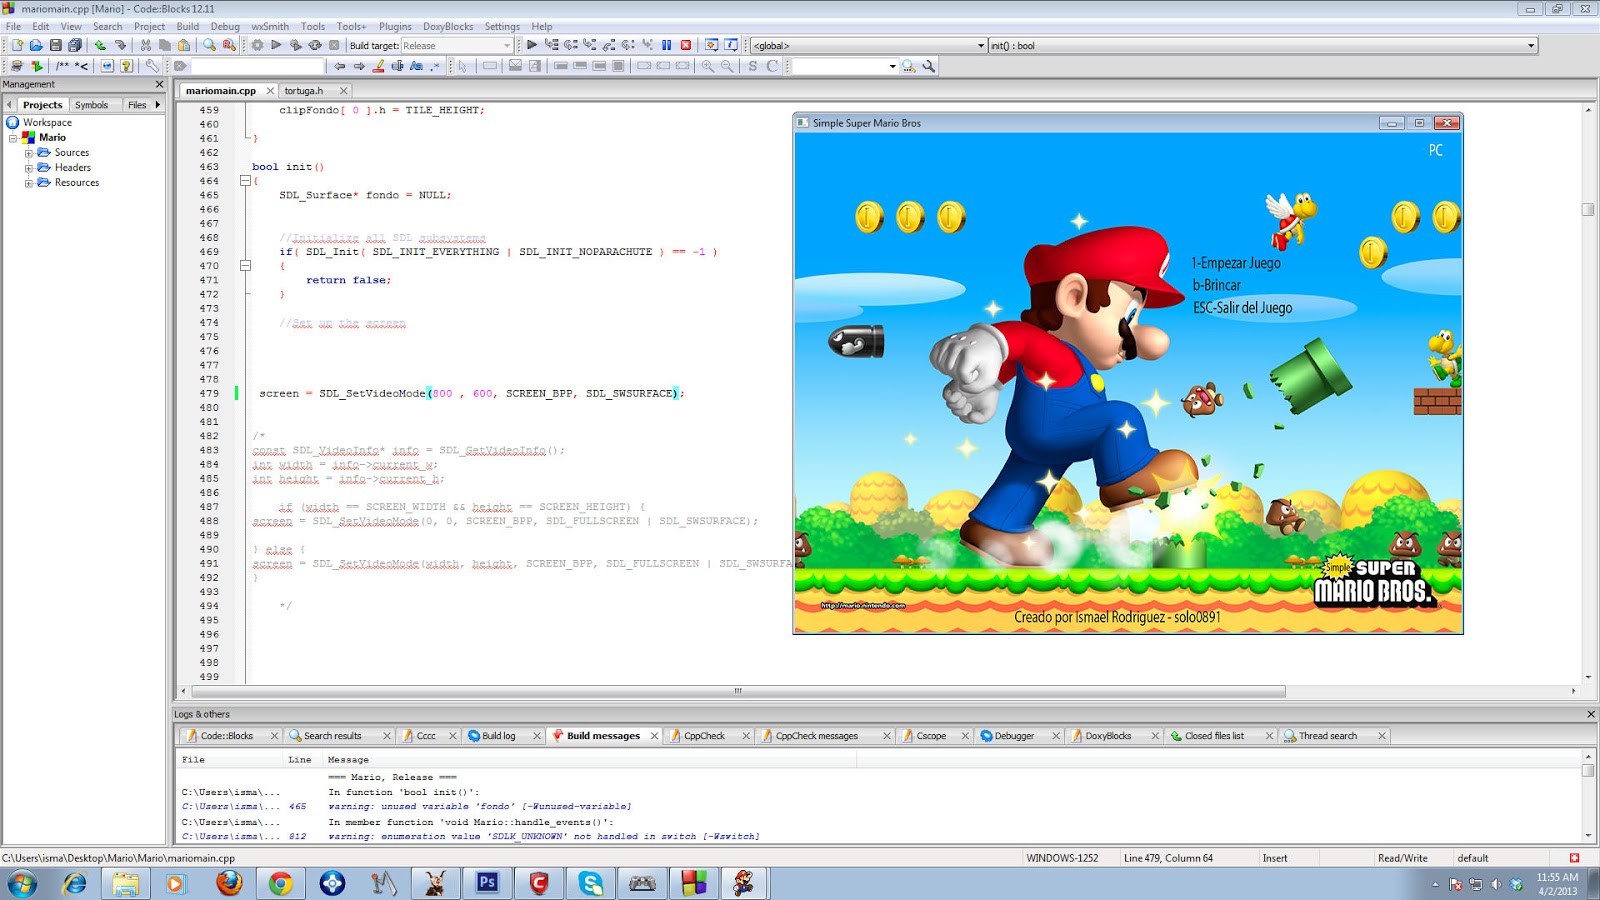Click the Cut scissors icon
The width and height of the screenshot is (1600, 900).
(146, 45)
